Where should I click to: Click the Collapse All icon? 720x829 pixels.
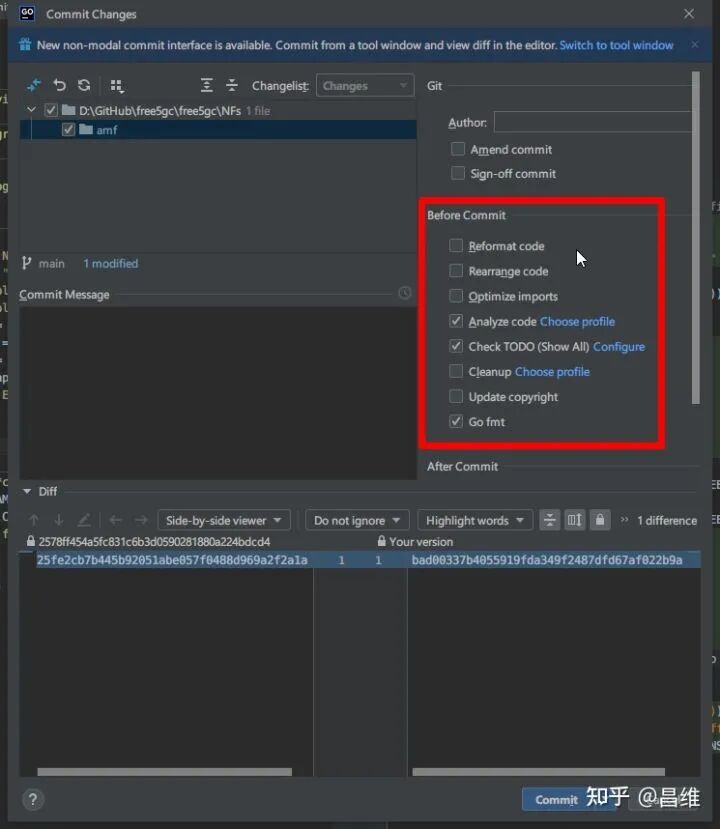tap(232, 85)
